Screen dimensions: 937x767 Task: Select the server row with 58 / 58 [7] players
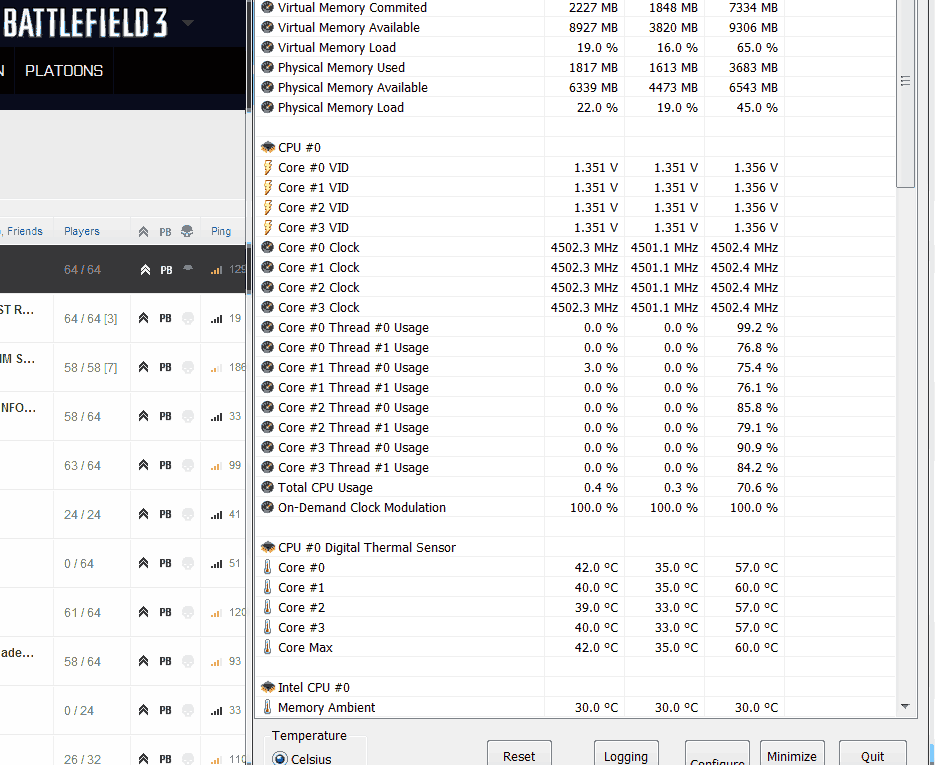click(123, 367)
